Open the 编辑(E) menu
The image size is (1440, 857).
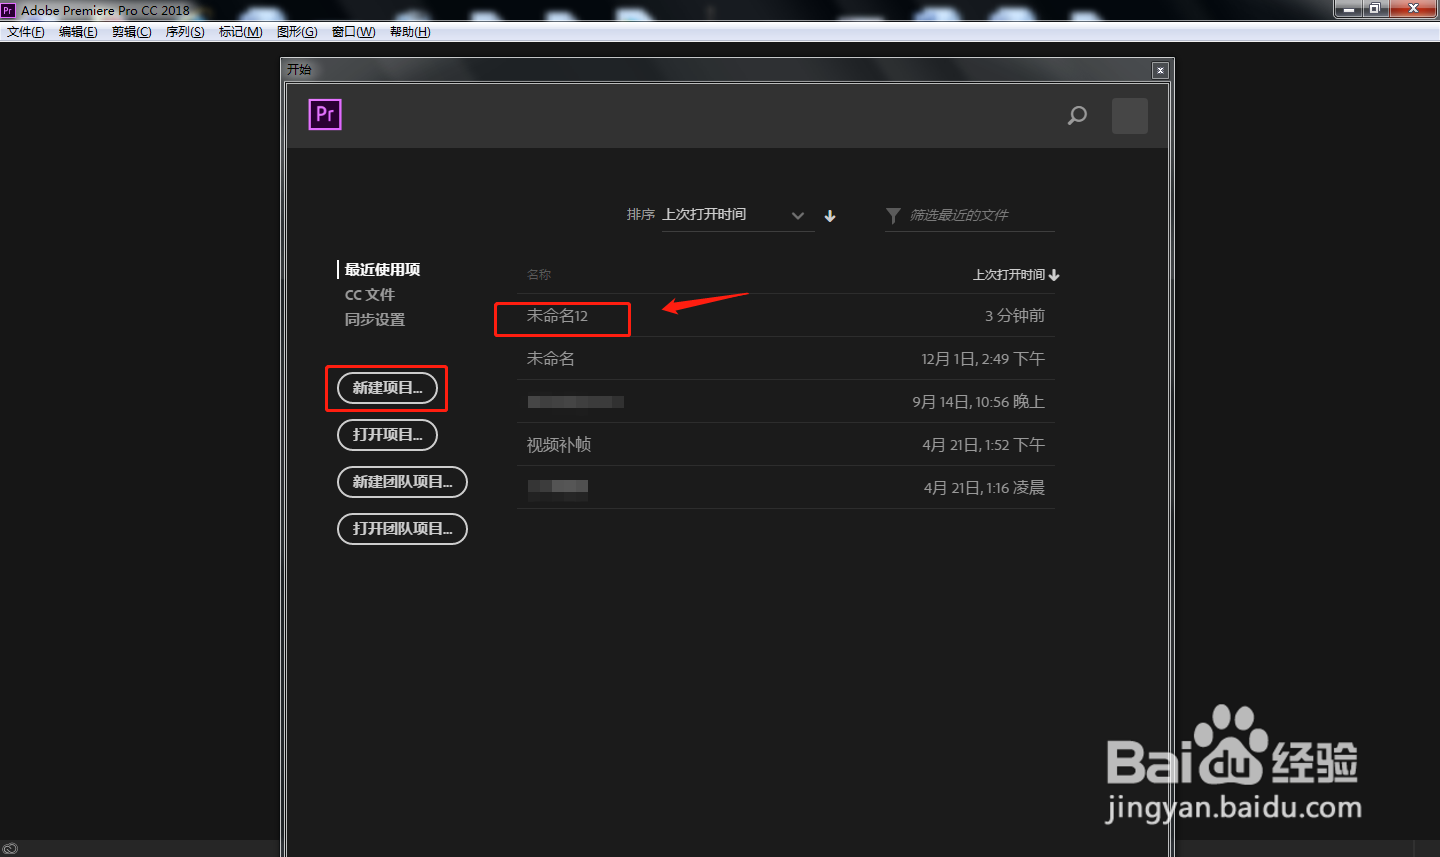point(78,32)
